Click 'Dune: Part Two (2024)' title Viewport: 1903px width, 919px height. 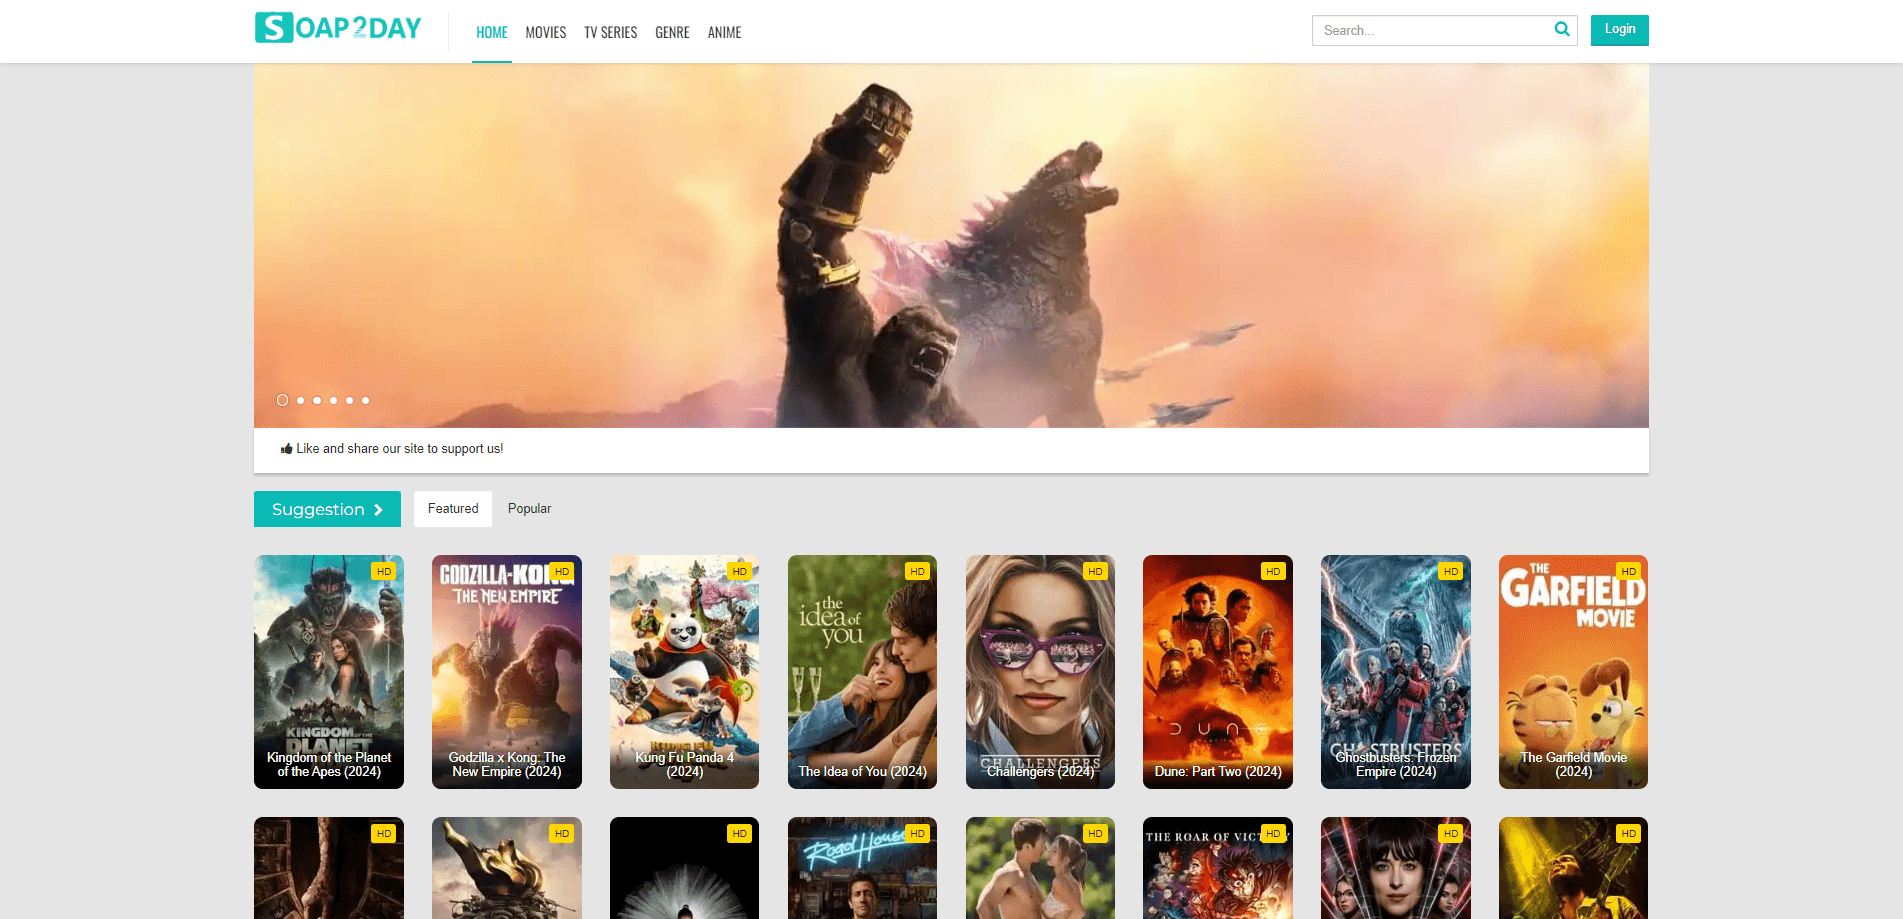(1218, 772)
